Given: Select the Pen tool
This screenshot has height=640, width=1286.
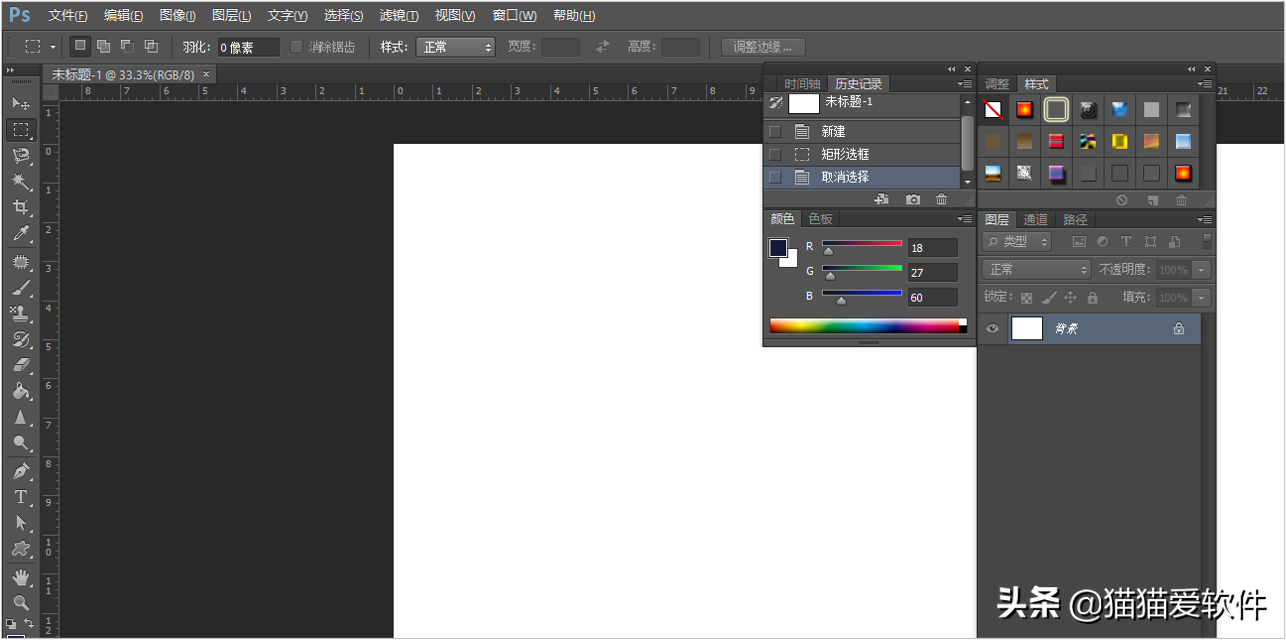Looking at the screenshot, I should [x=20, y=471].
